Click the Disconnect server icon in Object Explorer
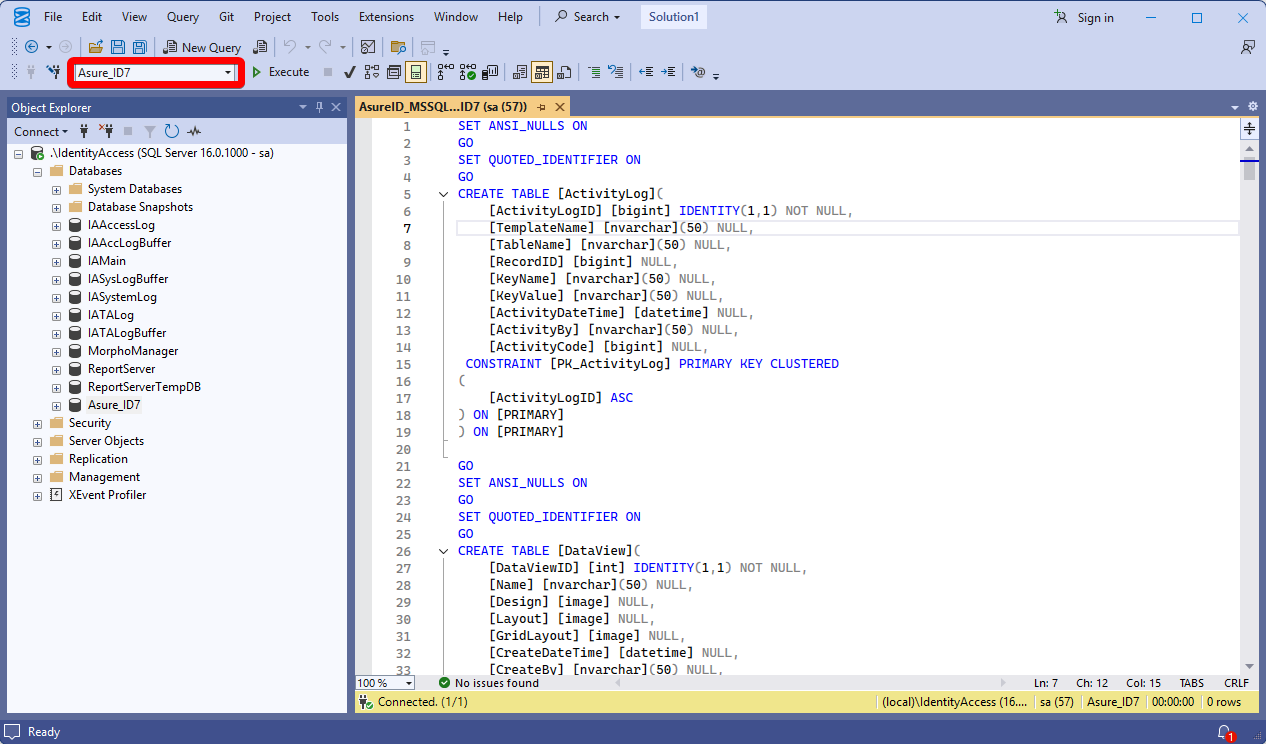This screenshot has width=1266, height=744. click(x=106, y=131)
